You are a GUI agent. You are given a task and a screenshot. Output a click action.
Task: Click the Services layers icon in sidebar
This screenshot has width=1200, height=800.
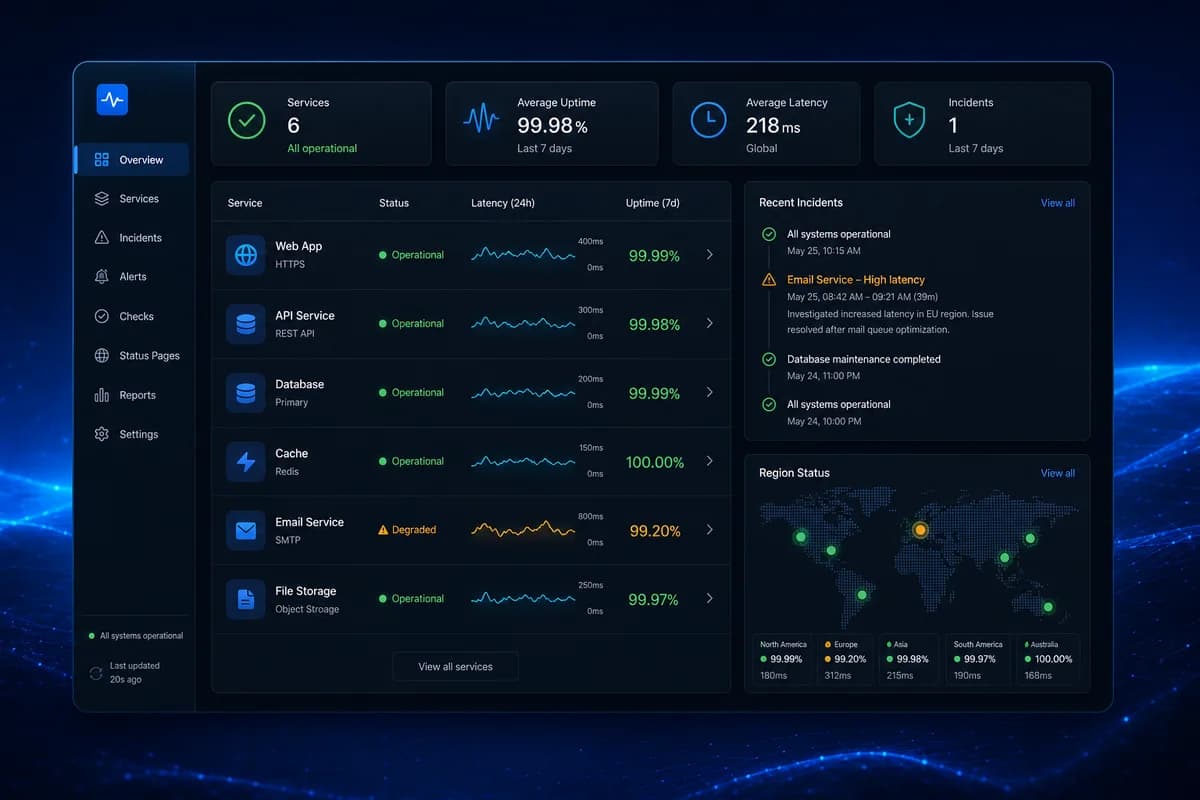pos(101,199)
